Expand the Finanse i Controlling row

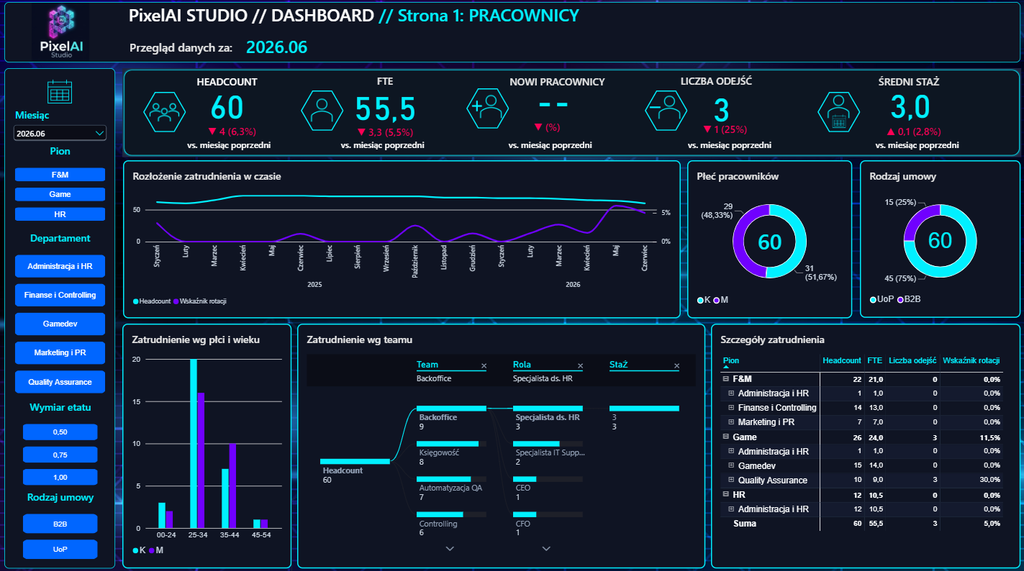731,408
